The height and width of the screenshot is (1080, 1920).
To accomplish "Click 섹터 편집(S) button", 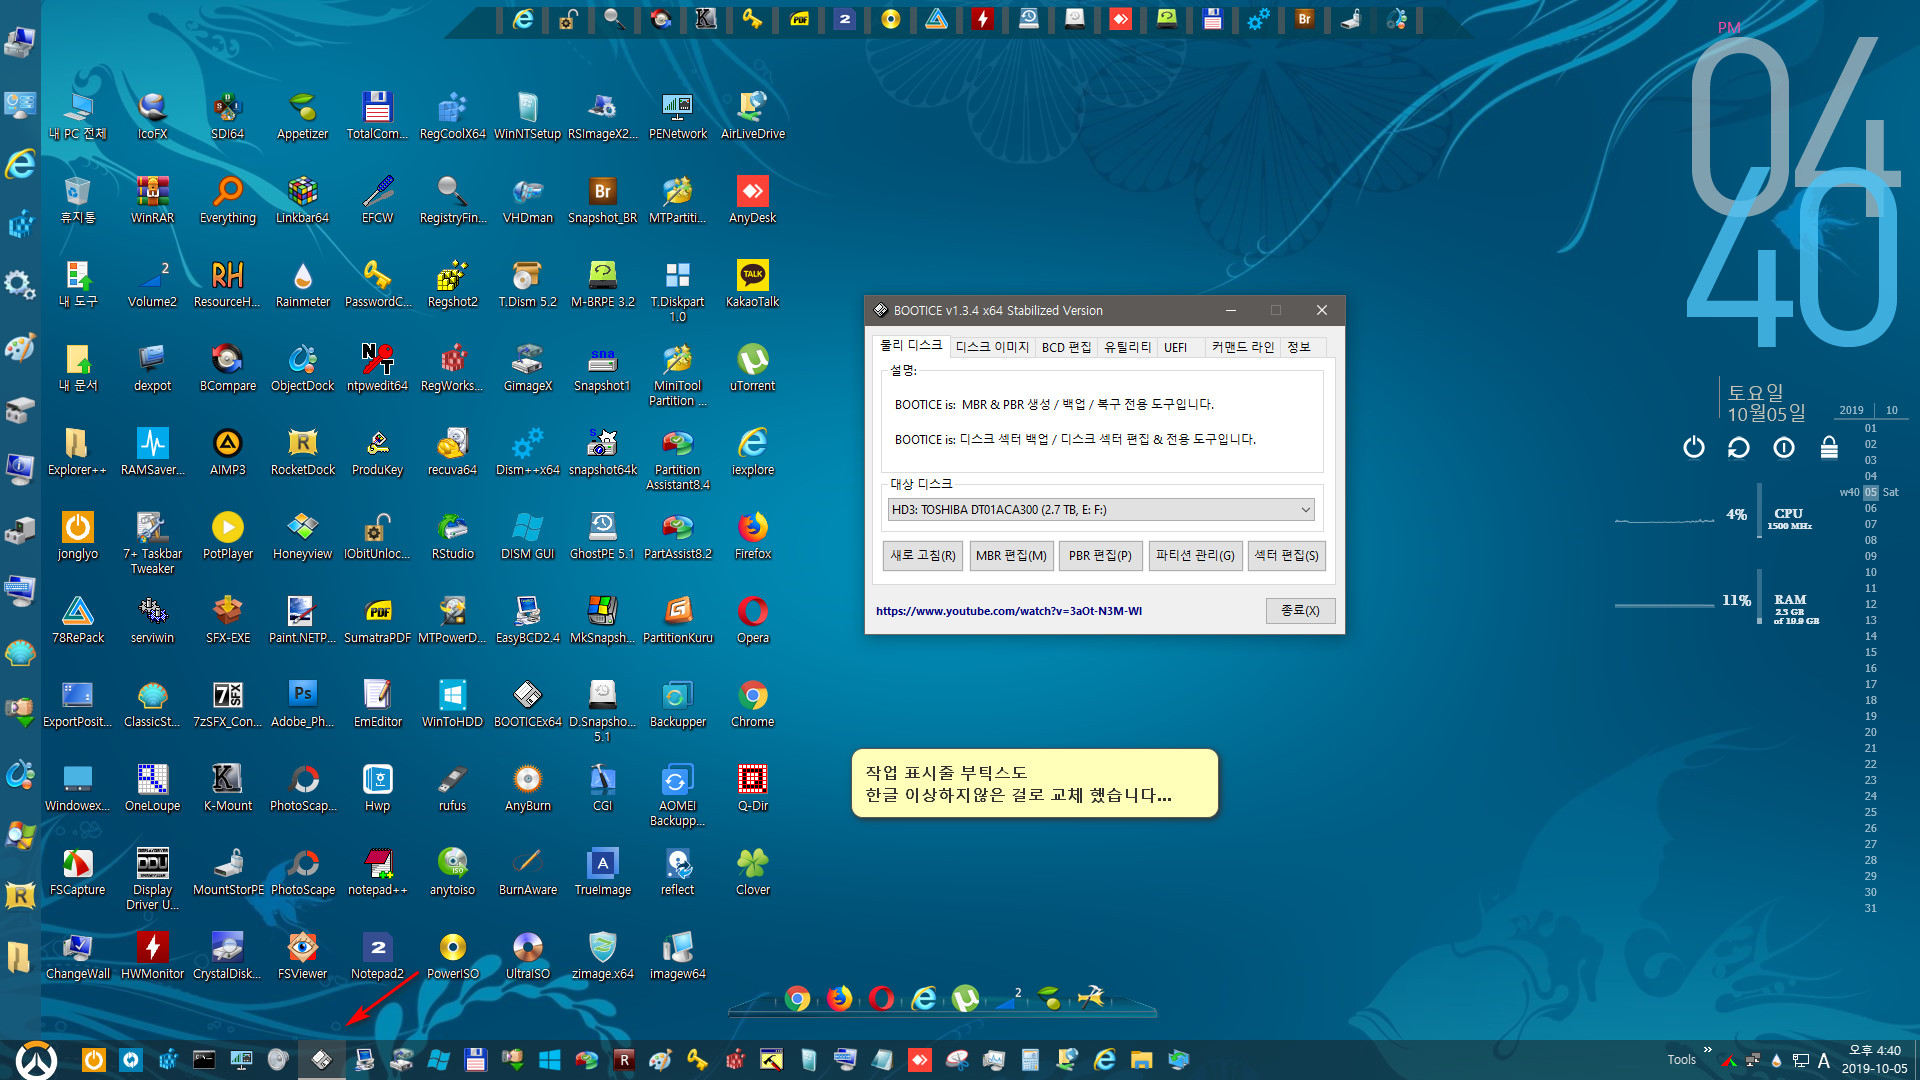I will 1286,556.
